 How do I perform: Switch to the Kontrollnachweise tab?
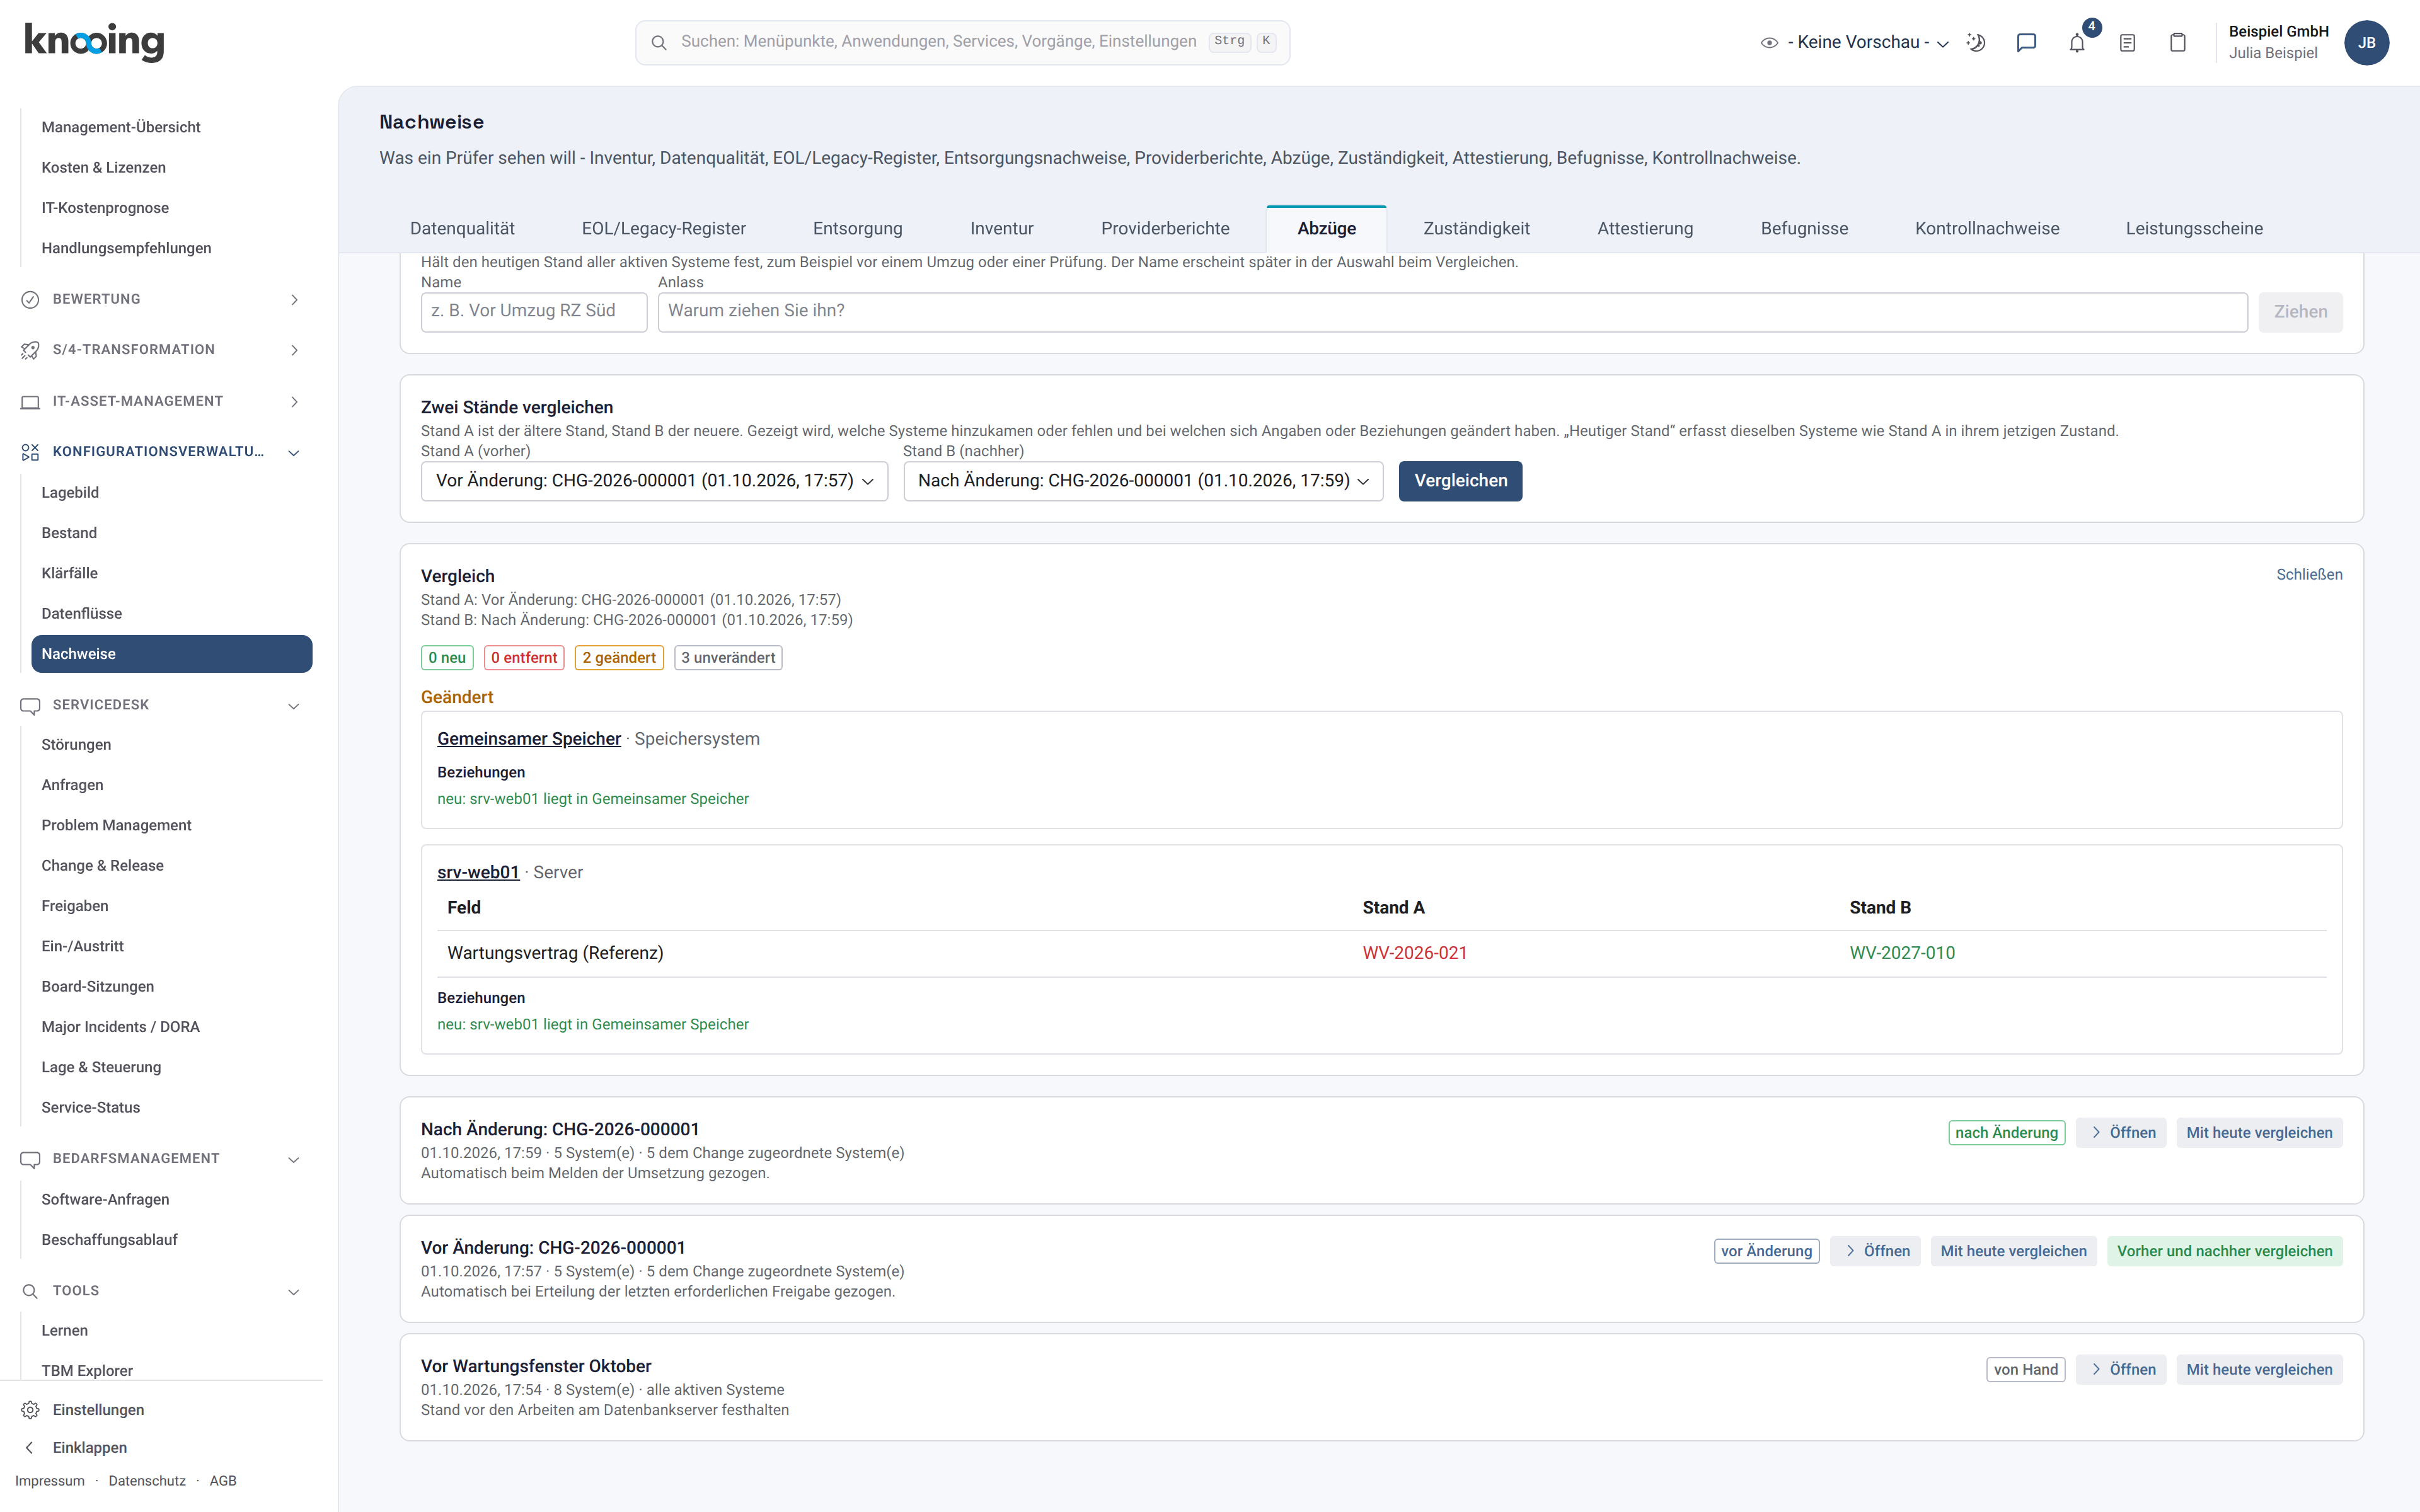(x=1987, y=229)
